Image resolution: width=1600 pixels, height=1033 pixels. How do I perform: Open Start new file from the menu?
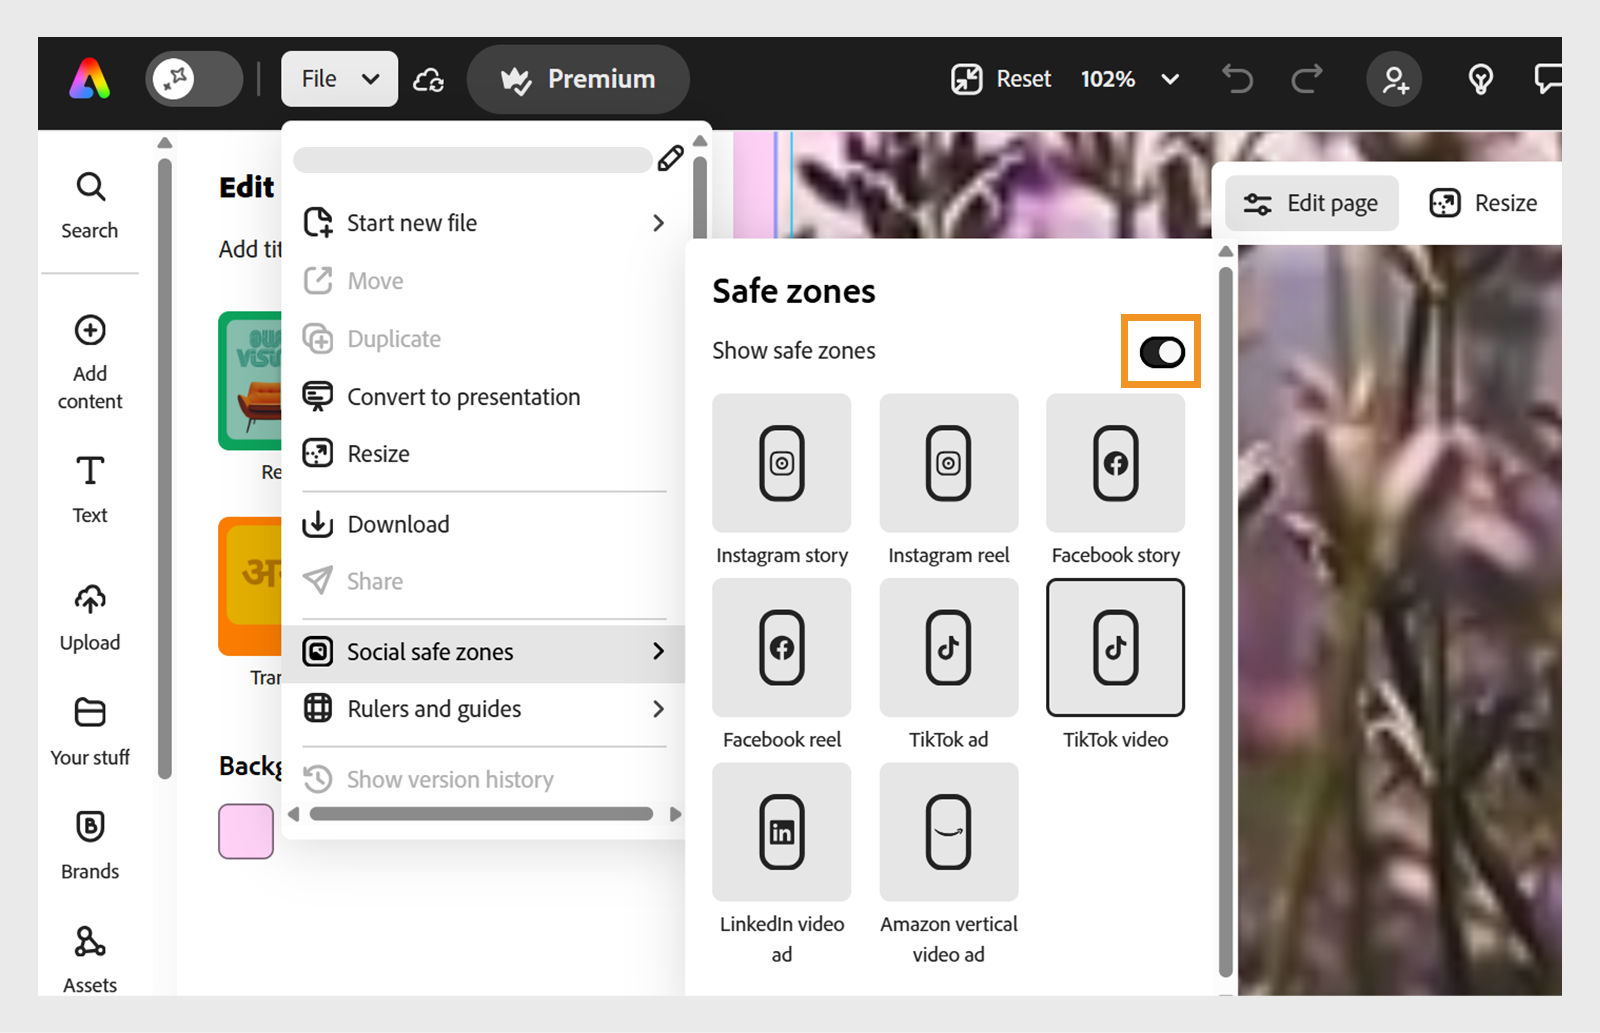pos(410,222)
